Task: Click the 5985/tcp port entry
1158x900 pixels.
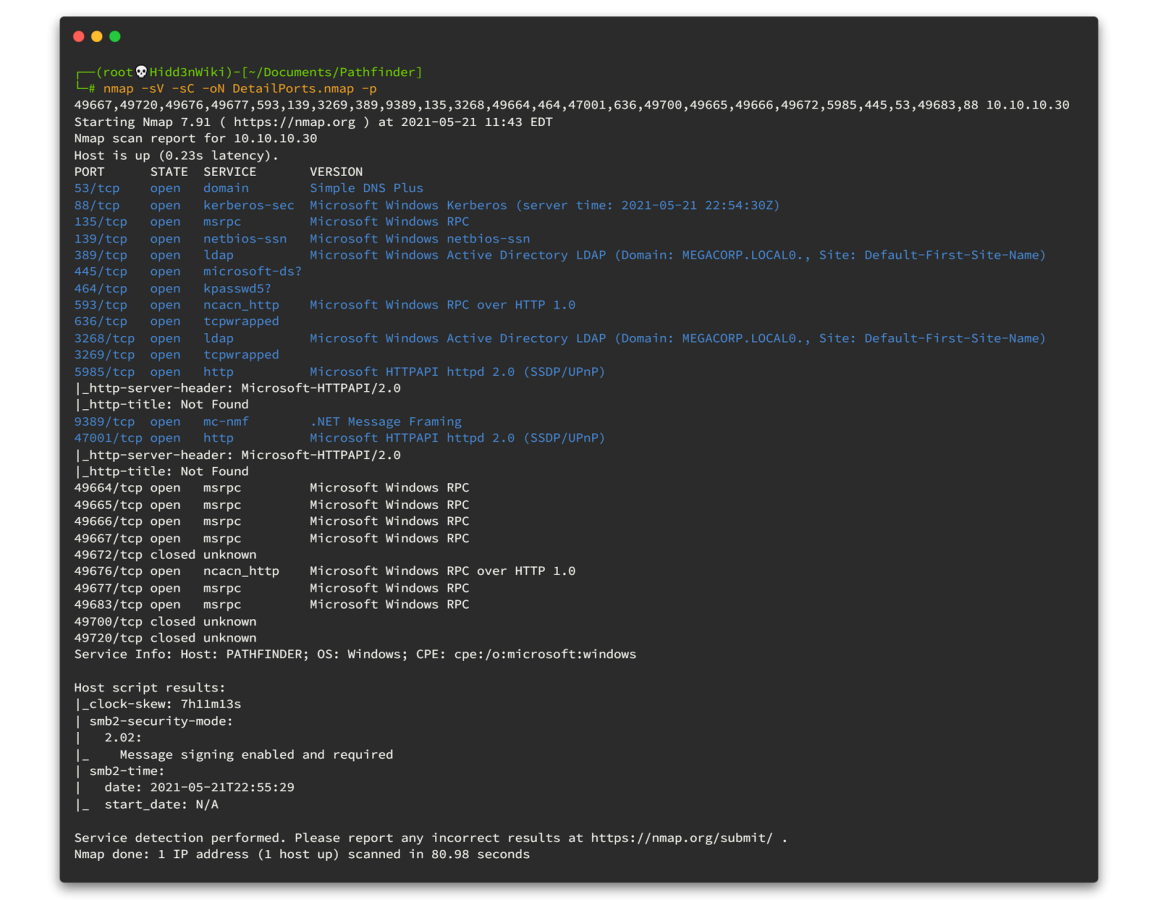Action: pyautogui.click(x=104, y=371)
